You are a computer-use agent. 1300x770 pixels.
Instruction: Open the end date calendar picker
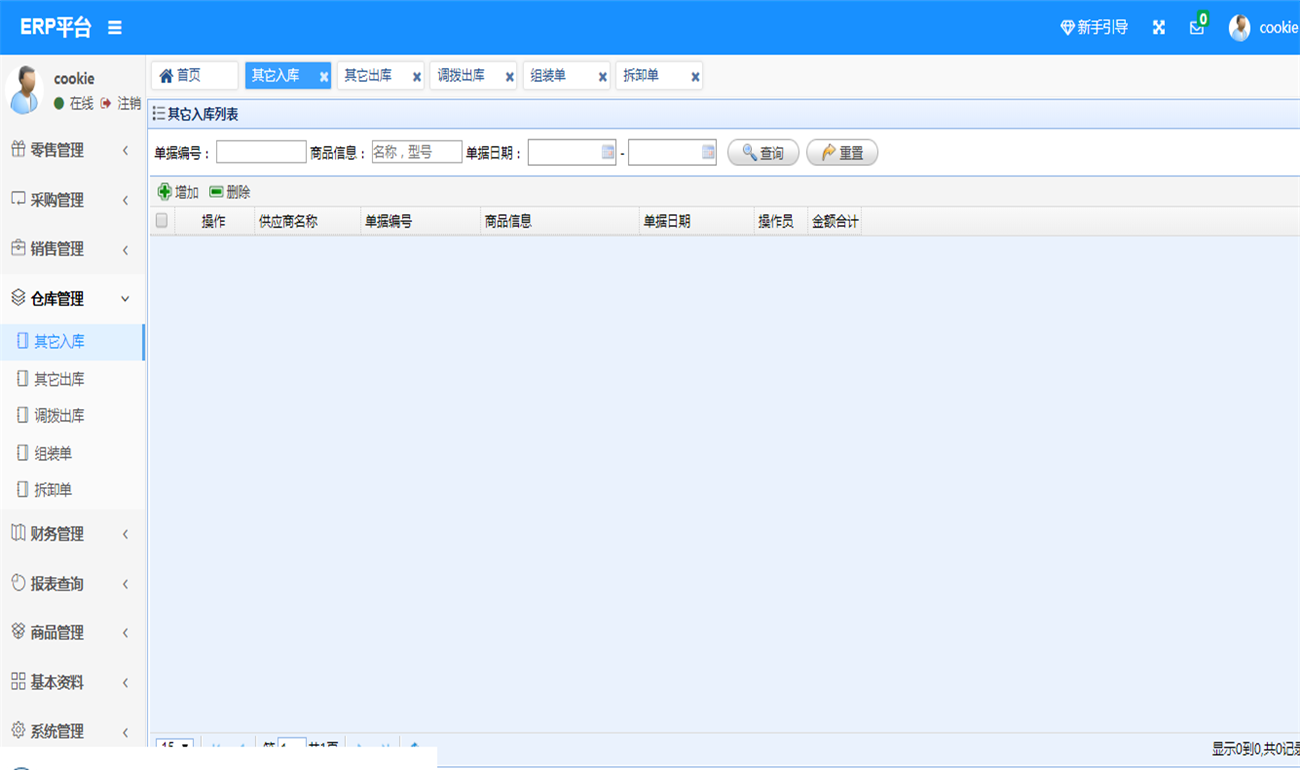click(x=708, y=152)
